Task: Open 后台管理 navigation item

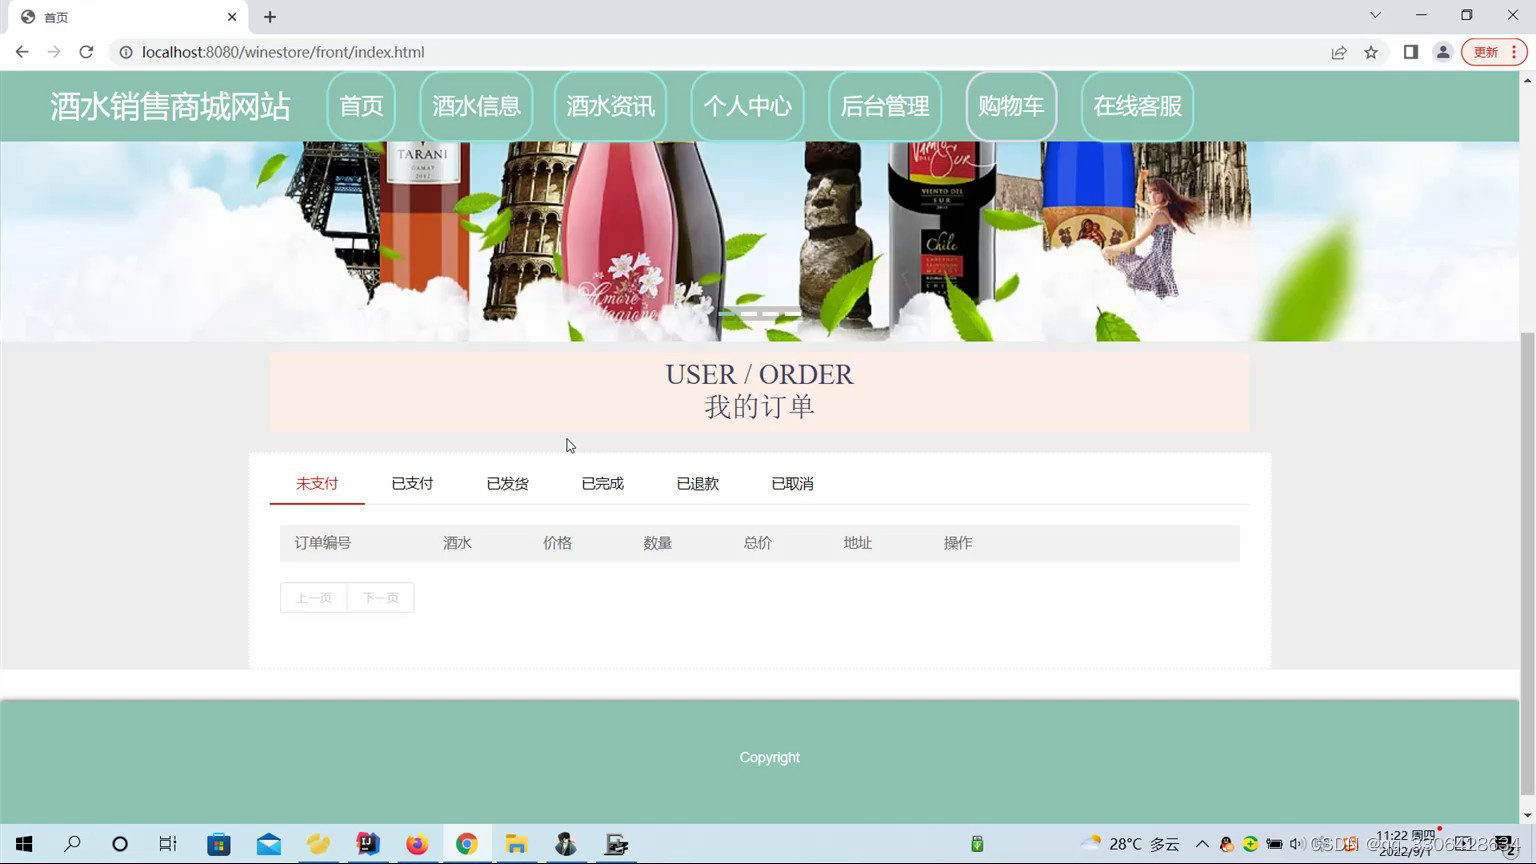Action: click(885, 106)
